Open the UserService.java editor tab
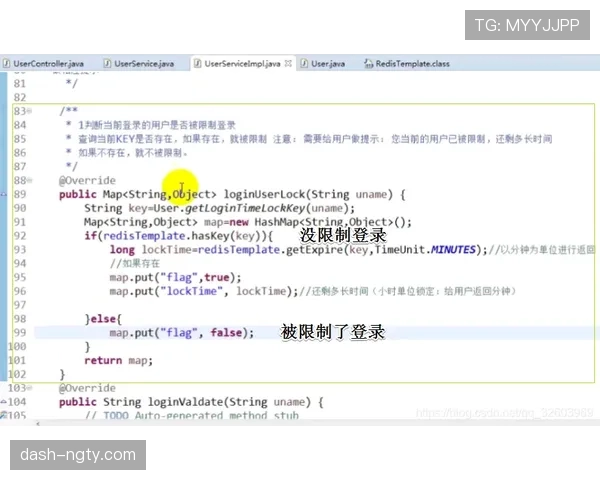 coord(139,64)
